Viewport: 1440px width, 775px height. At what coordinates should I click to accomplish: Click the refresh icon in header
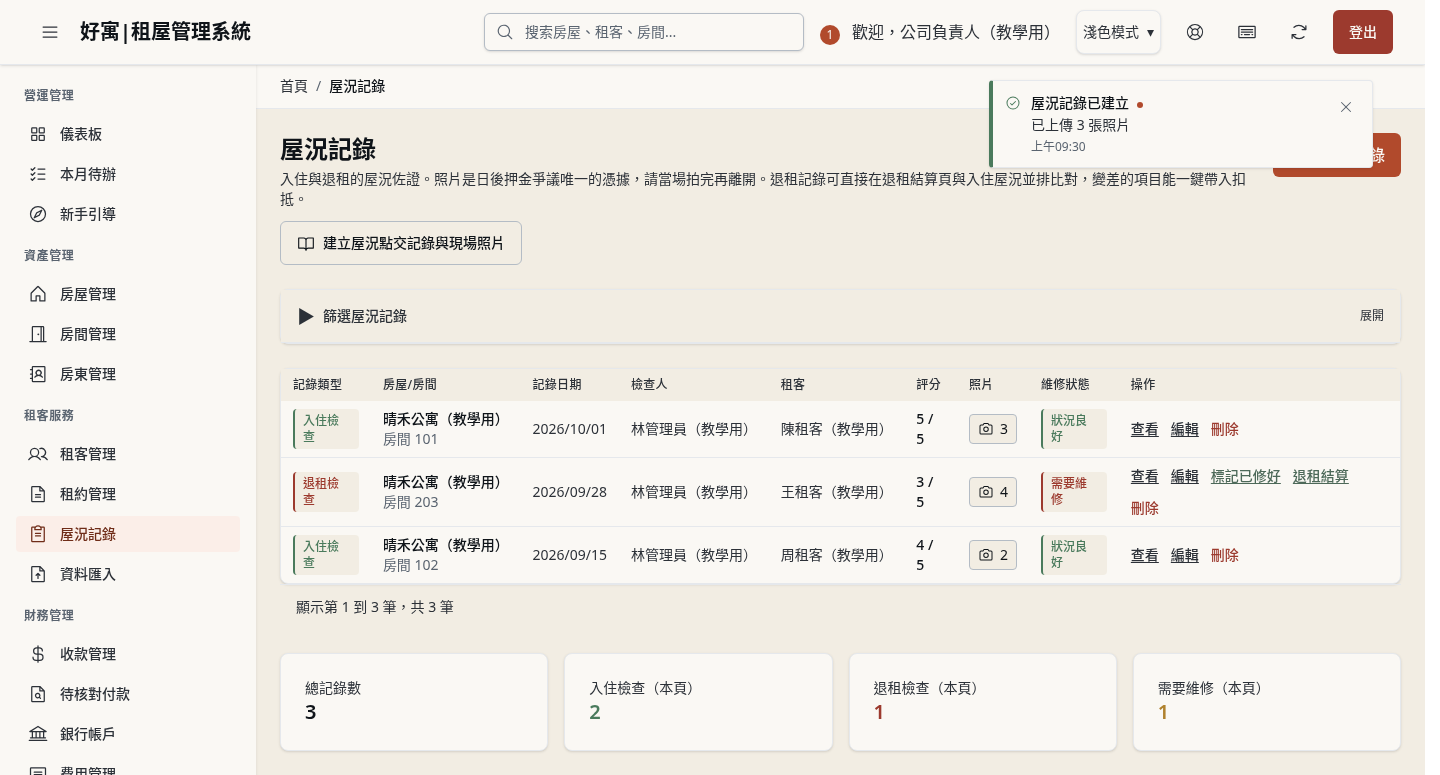1299,32
